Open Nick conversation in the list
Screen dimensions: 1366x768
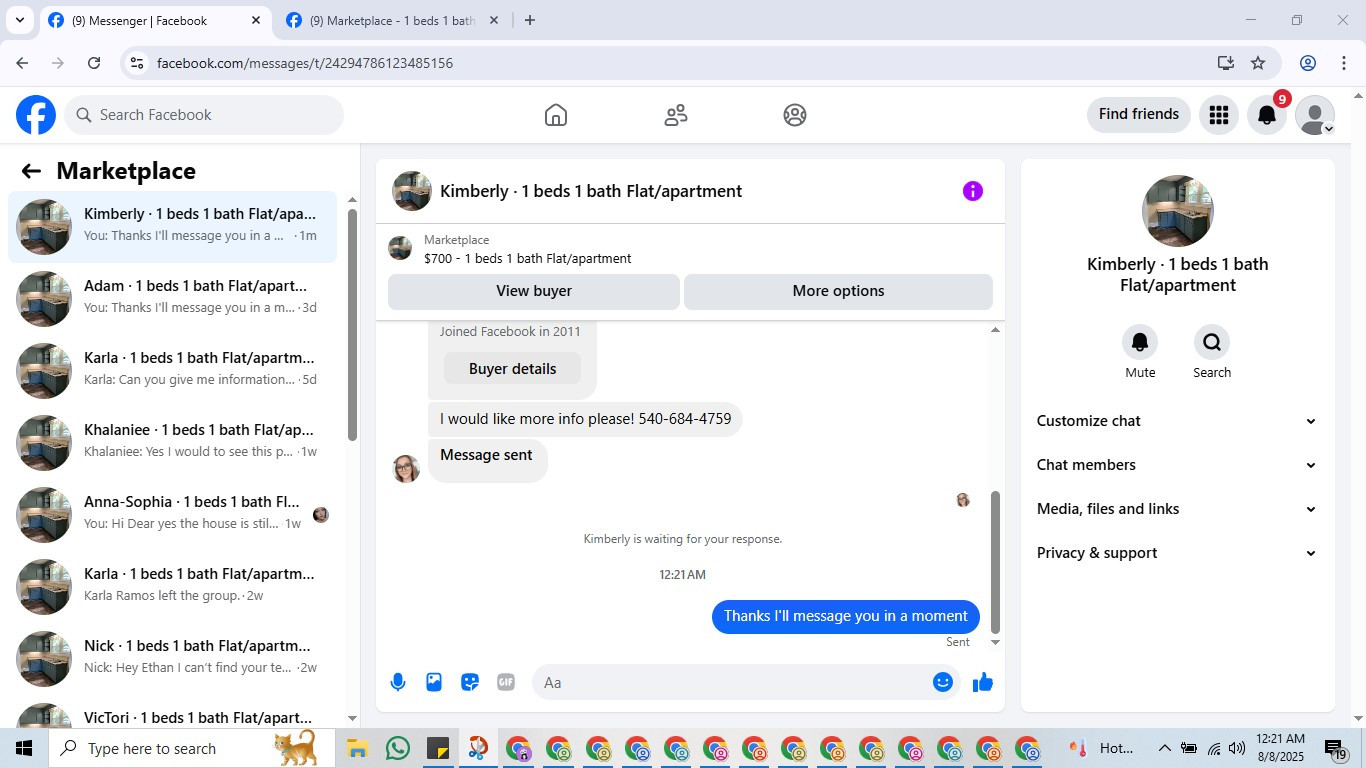tap(173, 659)
